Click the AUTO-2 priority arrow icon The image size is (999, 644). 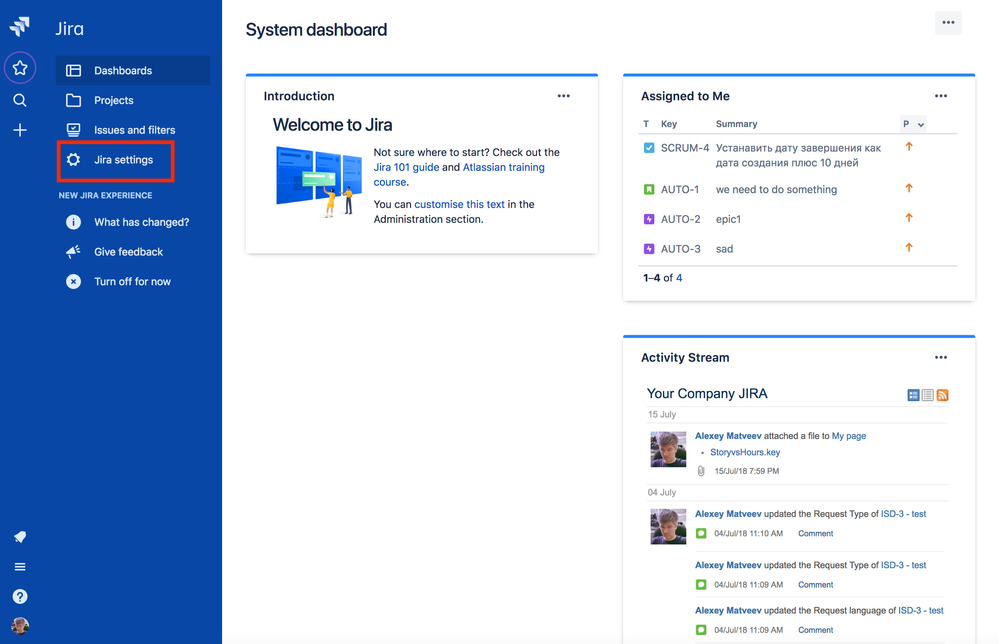(909, 218)
